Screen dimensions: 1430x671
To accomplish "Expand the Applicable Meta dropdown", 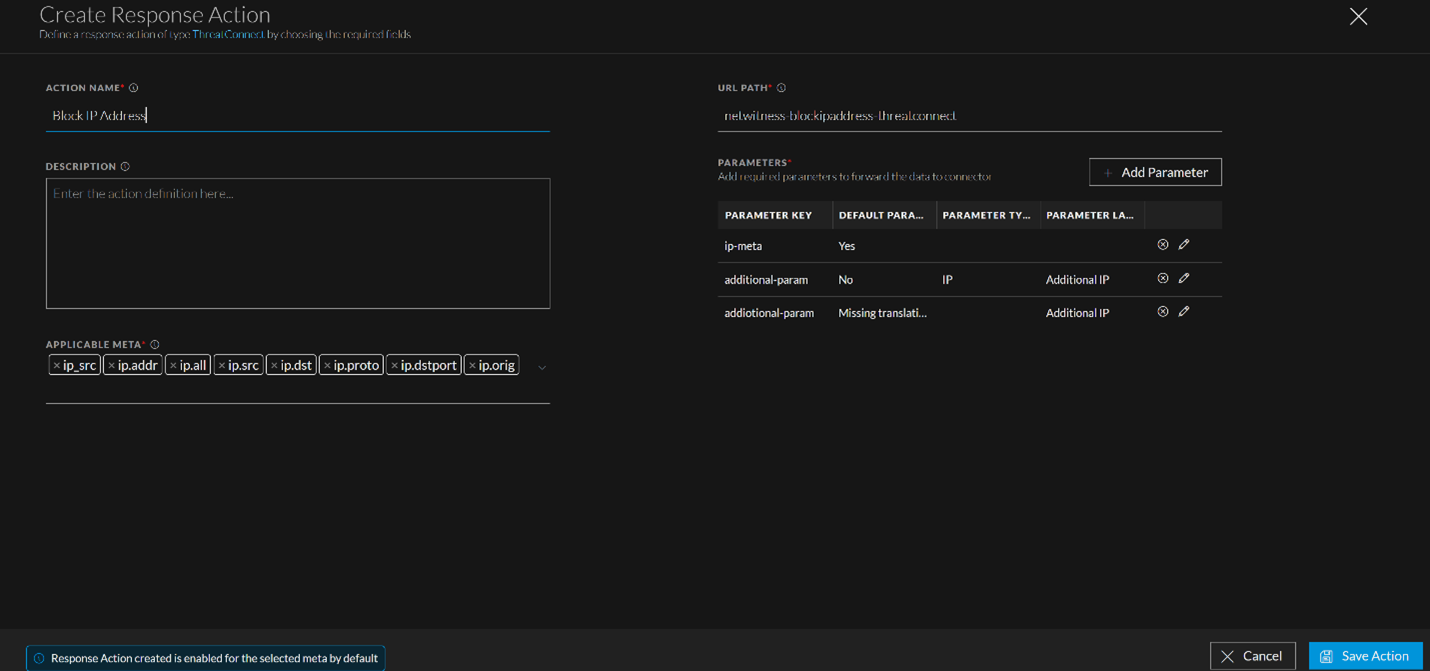I will click(542, 367).
